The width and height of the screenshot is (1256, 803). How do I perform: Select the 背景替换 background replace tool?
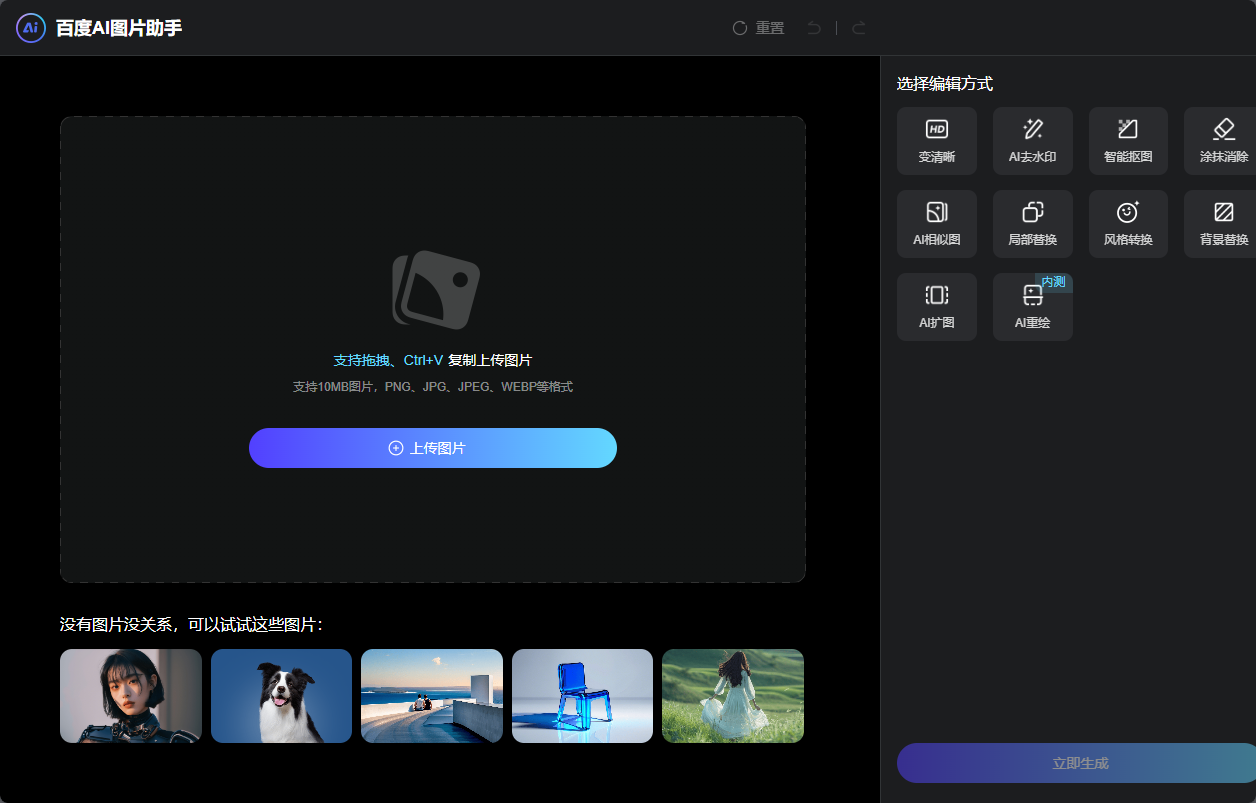[1222, 224]
